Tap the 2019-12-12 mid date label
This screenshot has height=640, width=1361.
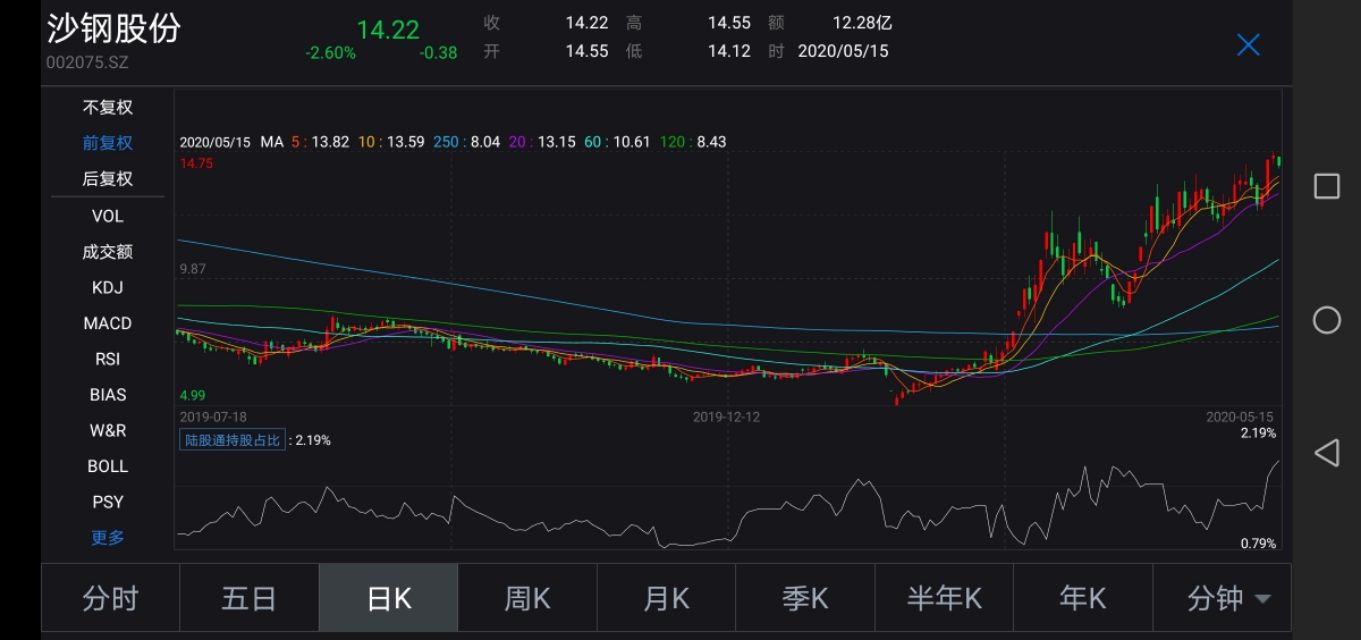pyautogui.click(x=726, y=416)
